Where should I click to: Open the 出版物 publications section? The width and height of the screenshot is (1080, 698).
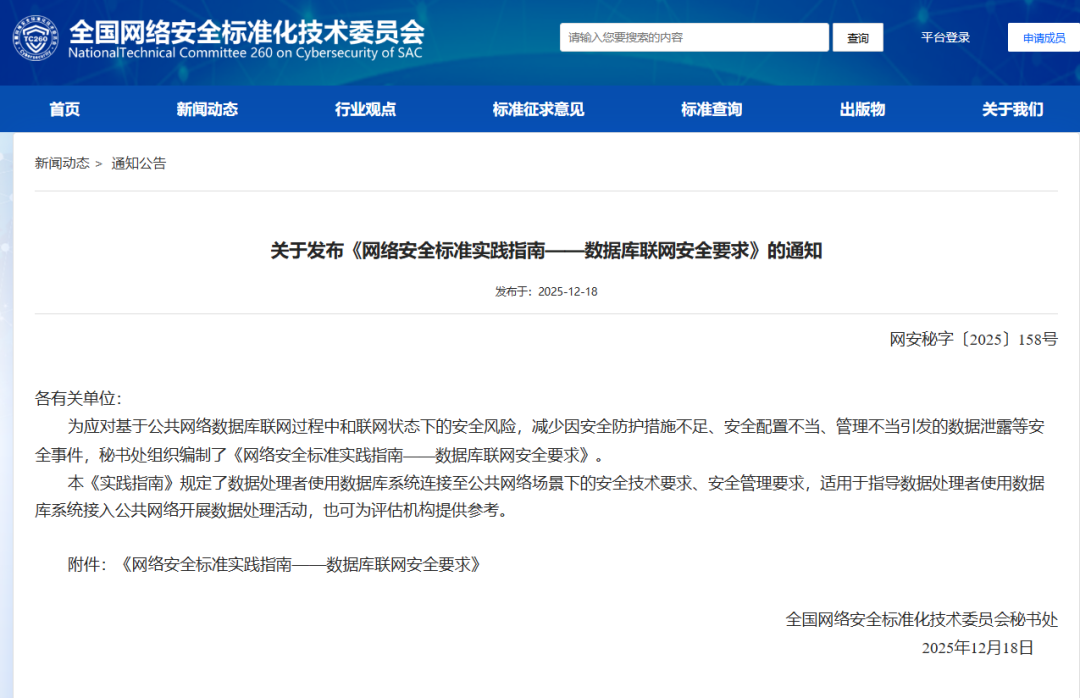[x=863, y=109]
